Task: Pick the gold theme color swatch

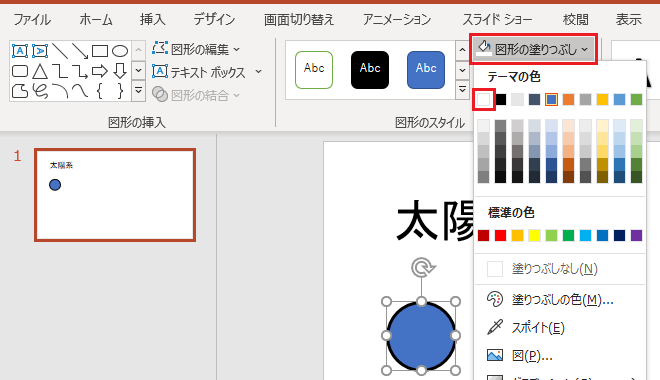Action: (x=602, y=99)
